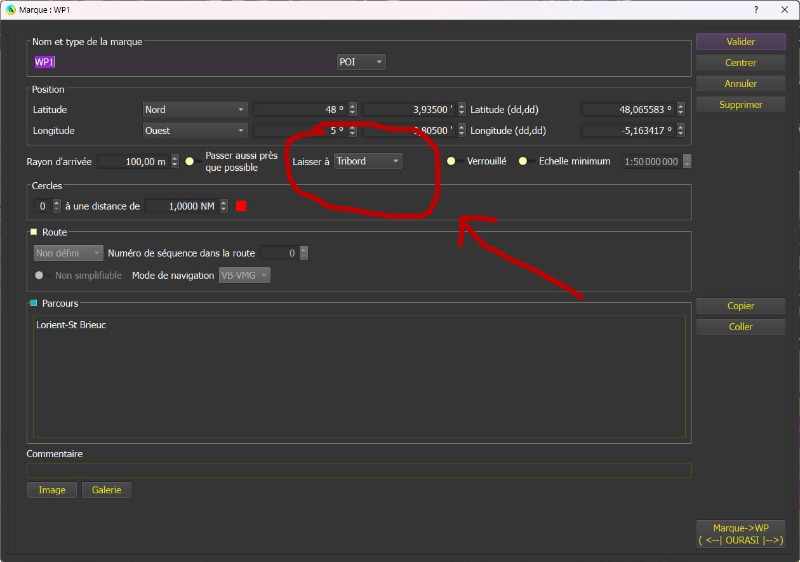Viewport: 800px width, 562px height.
Task: Enable the Echelle minimum option
Action: tap(522, 161)
